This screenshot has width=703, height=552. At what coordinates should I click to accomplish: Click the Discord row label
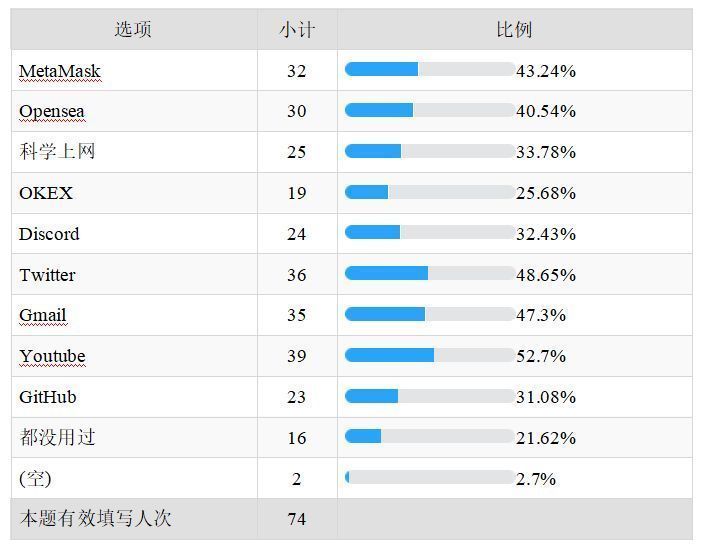pyautogui.click(x=49, y=234)
